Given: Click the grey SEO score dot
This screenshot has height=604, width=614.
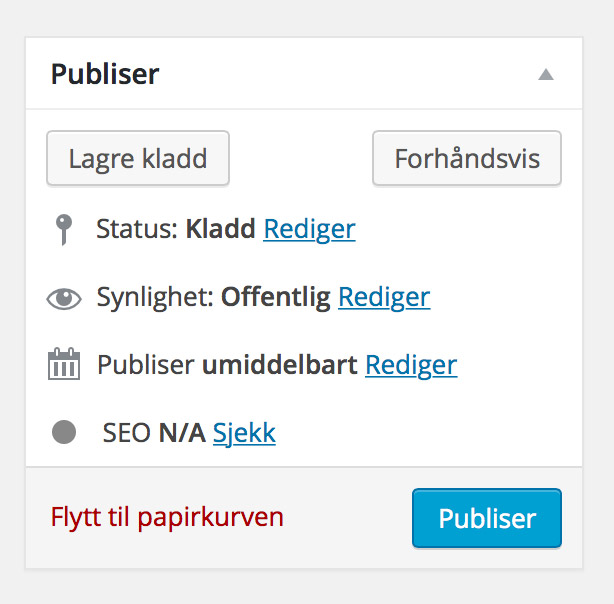Looking at the screenshot, I should pyautogui.click(x=64, y=432).
